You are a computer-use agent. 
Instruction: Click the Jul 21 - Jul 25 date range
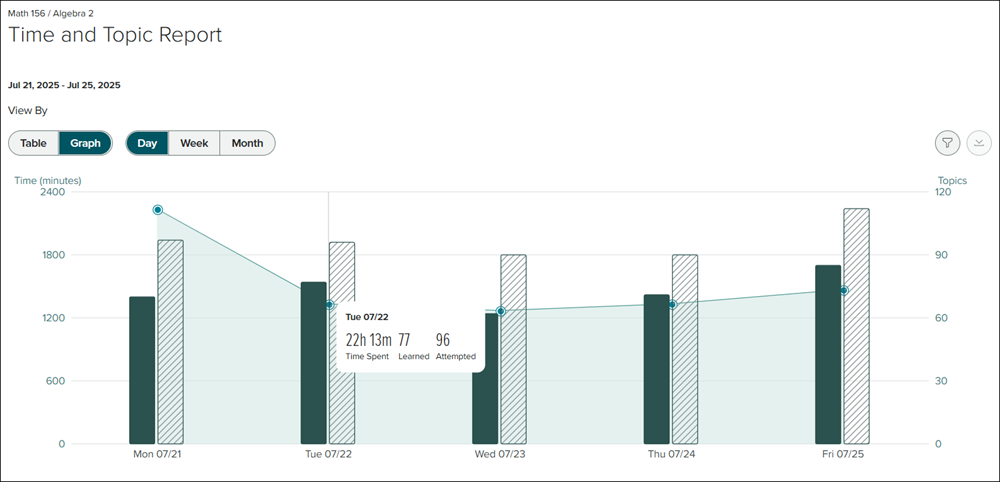click(x=64, y=85)
